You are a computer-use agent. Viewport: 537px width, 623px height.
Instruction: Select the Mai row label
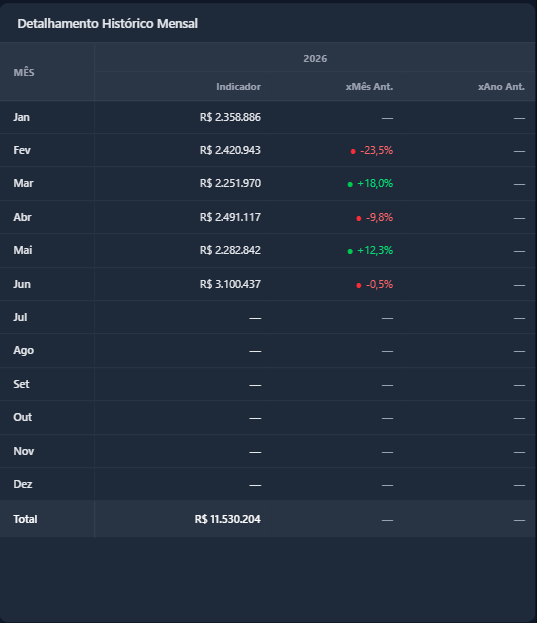pyautogui.click(x=23, y=250)
